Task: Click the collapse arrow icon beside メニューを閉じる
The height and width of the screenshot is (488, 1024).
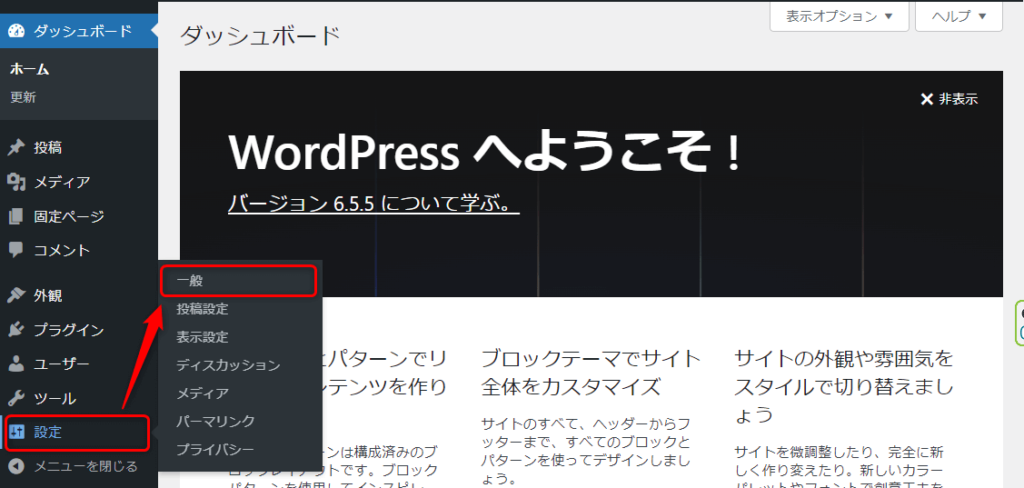Action: pyautogui.click(x=17, y=466)
